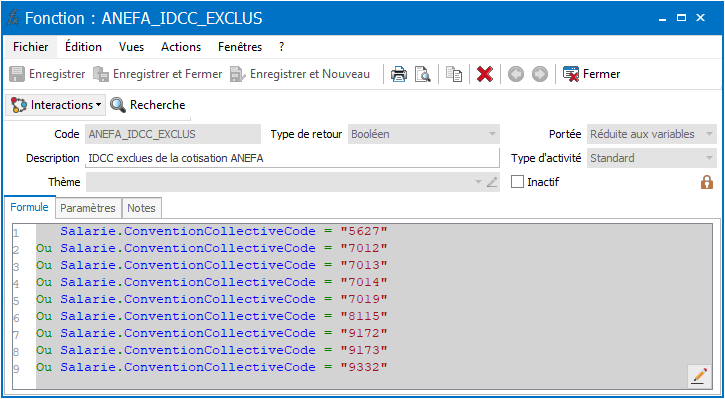
Task: Open the Édition menu
Action: coord(83,47)
